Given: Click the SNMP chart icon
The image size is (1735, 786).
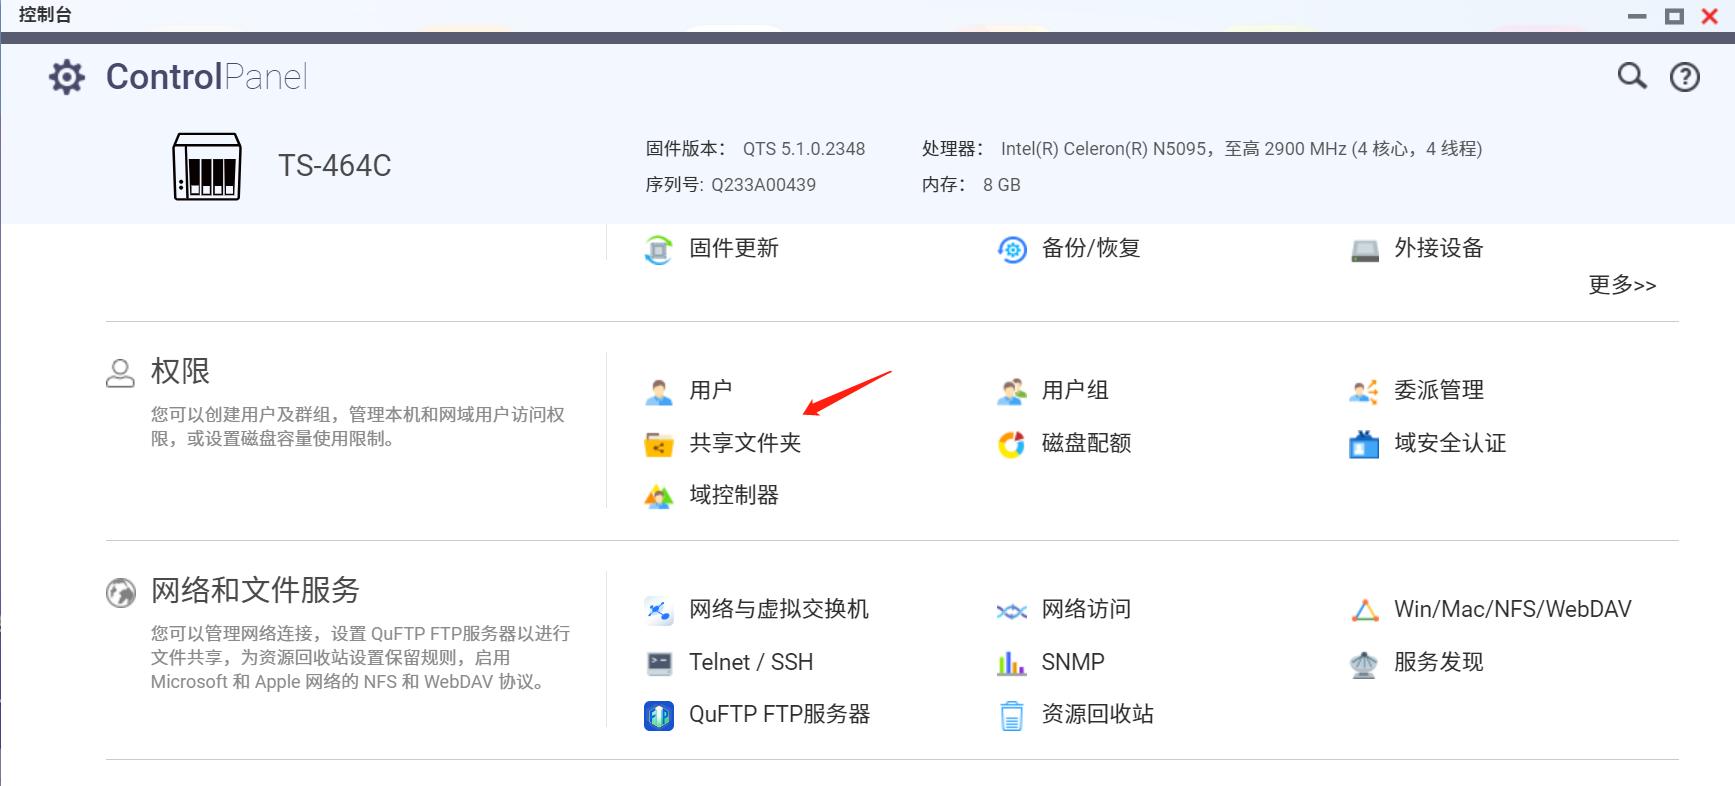Looking at the screenshot, I should (x=1012, y=663).
